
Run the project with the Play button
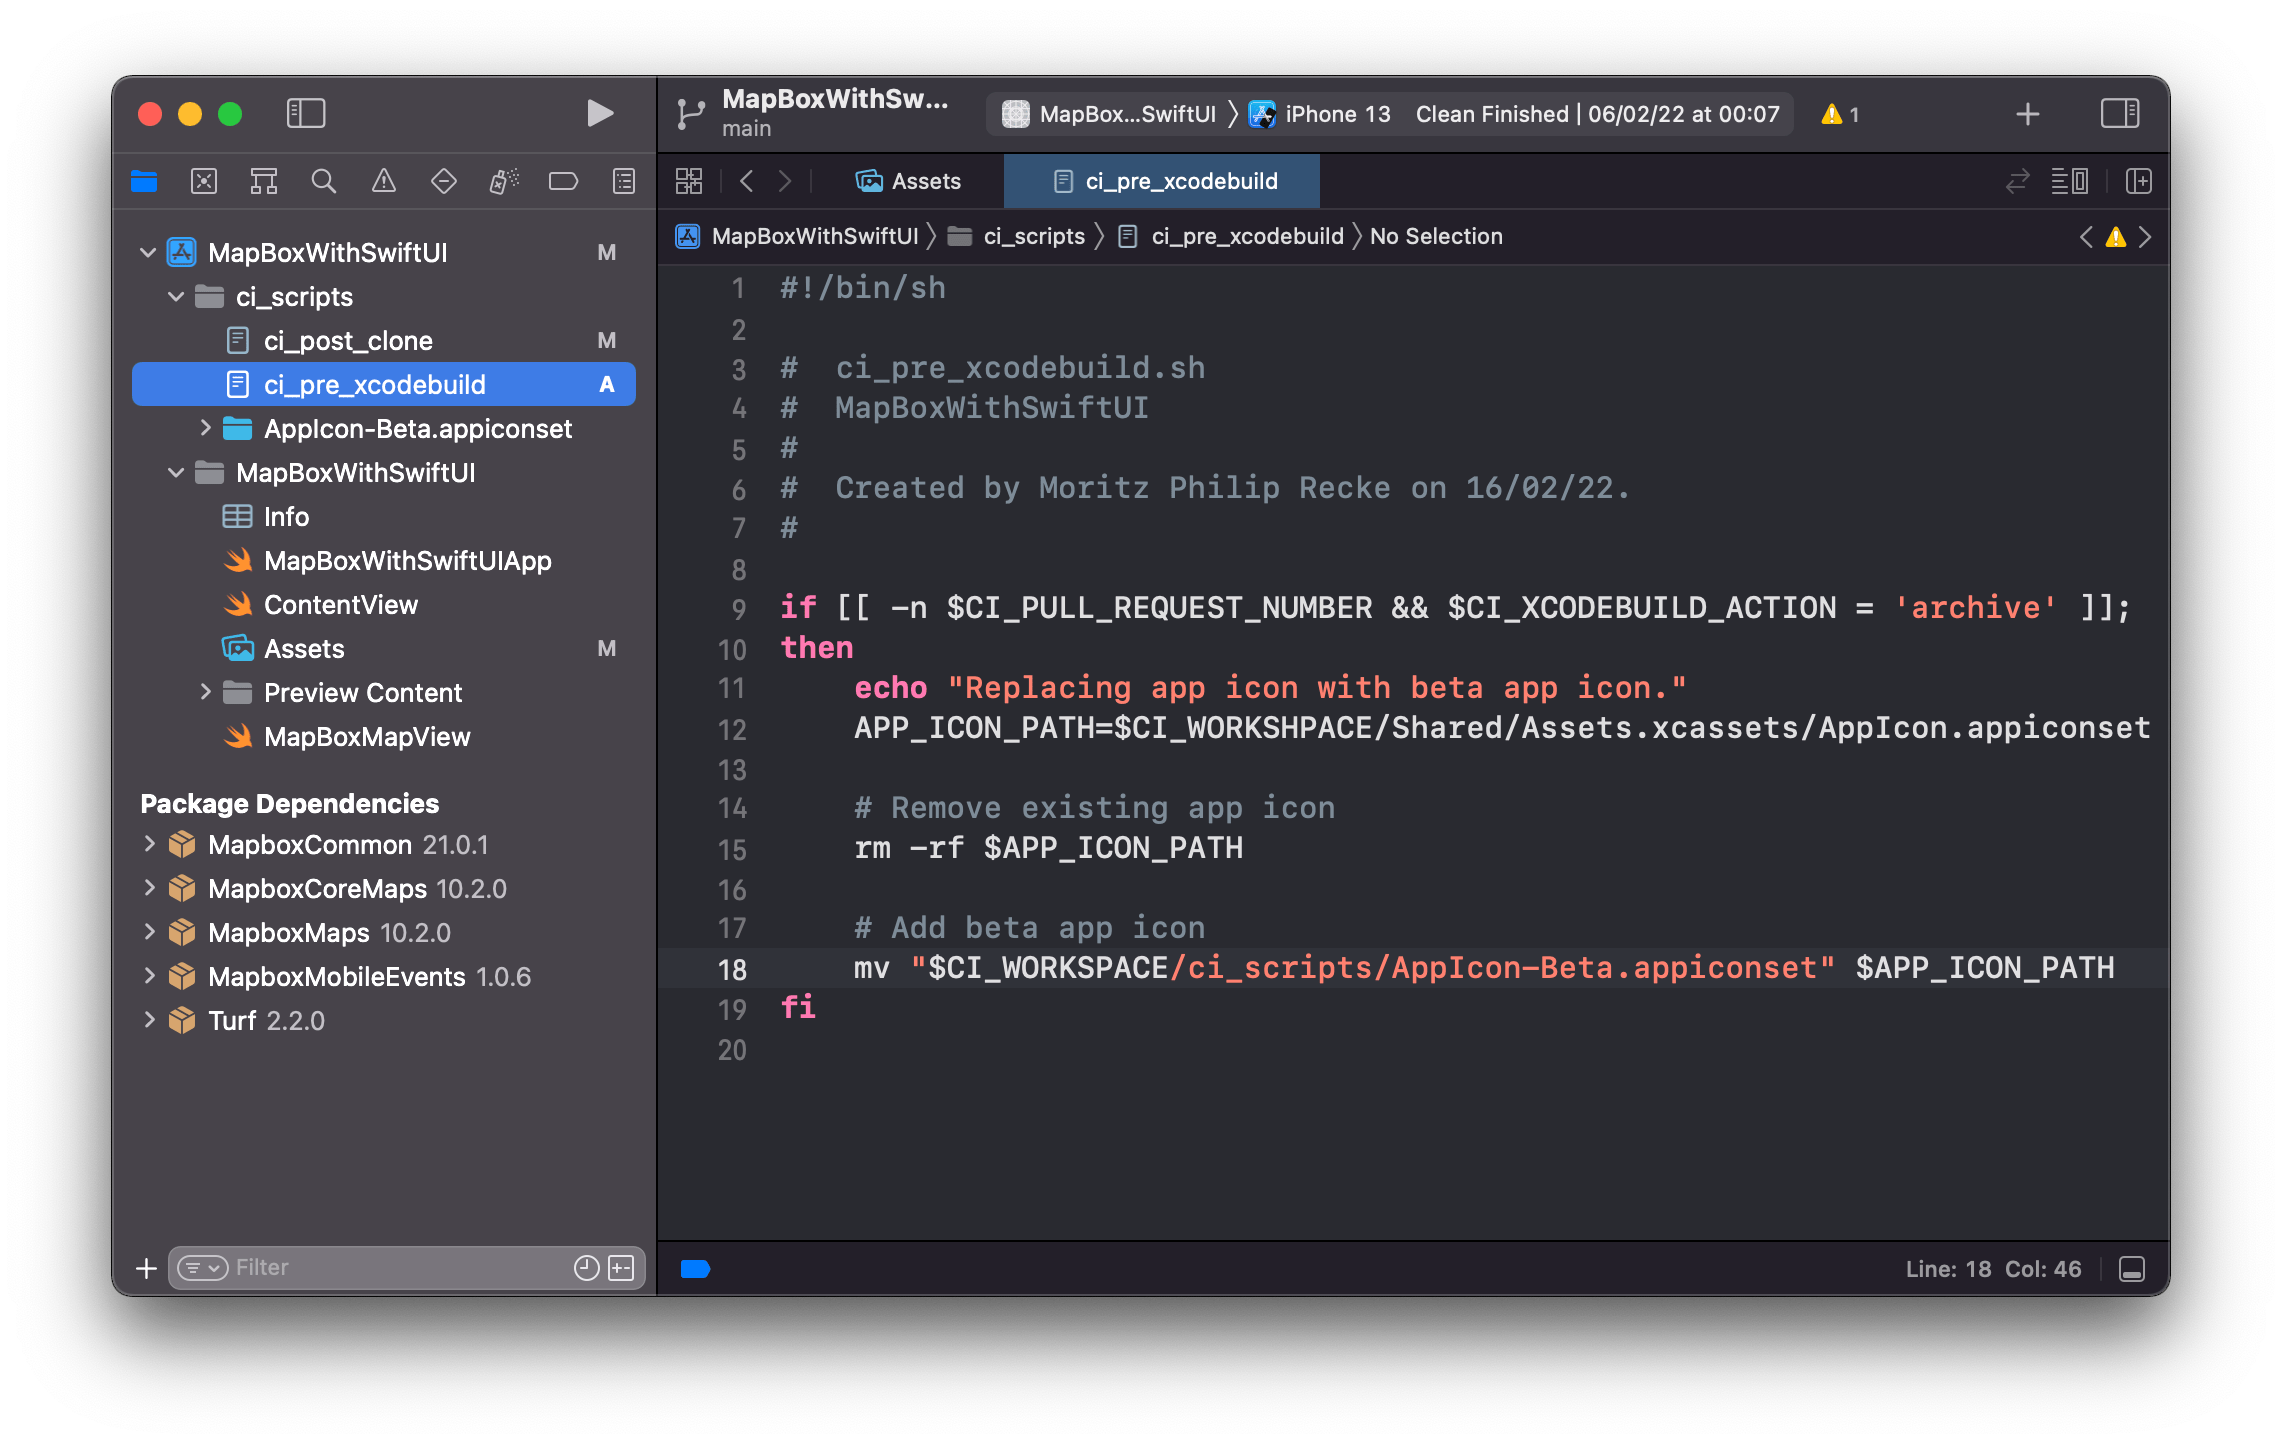[x=600, y=113]
